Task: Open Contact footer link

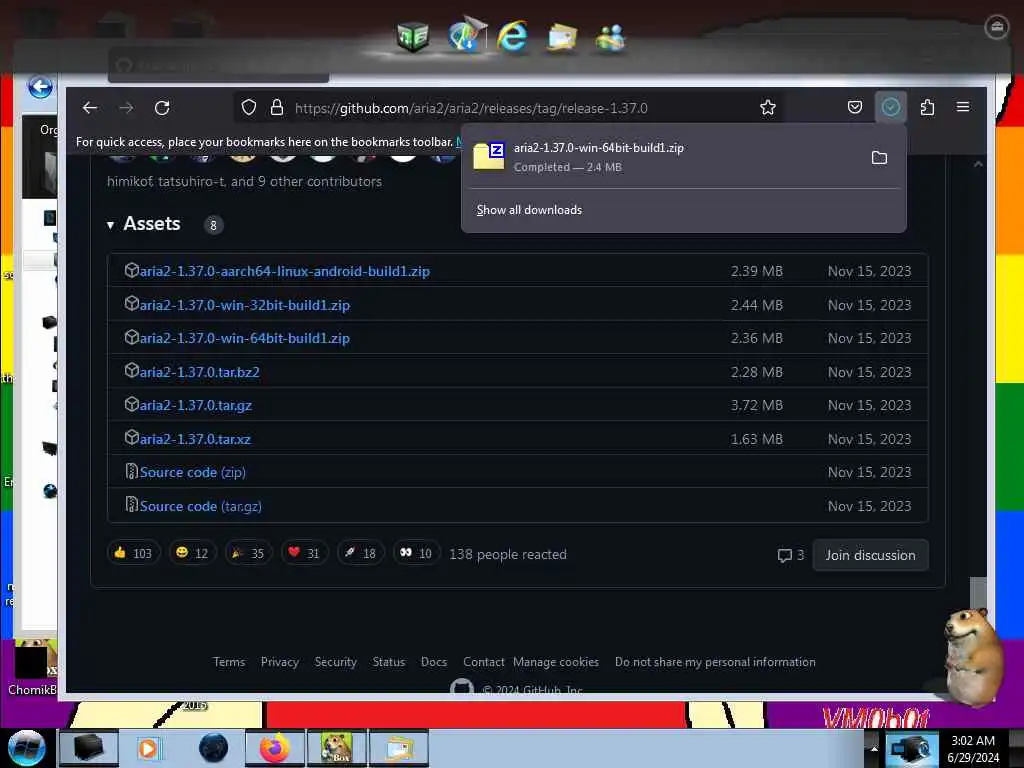Action: 483,662
